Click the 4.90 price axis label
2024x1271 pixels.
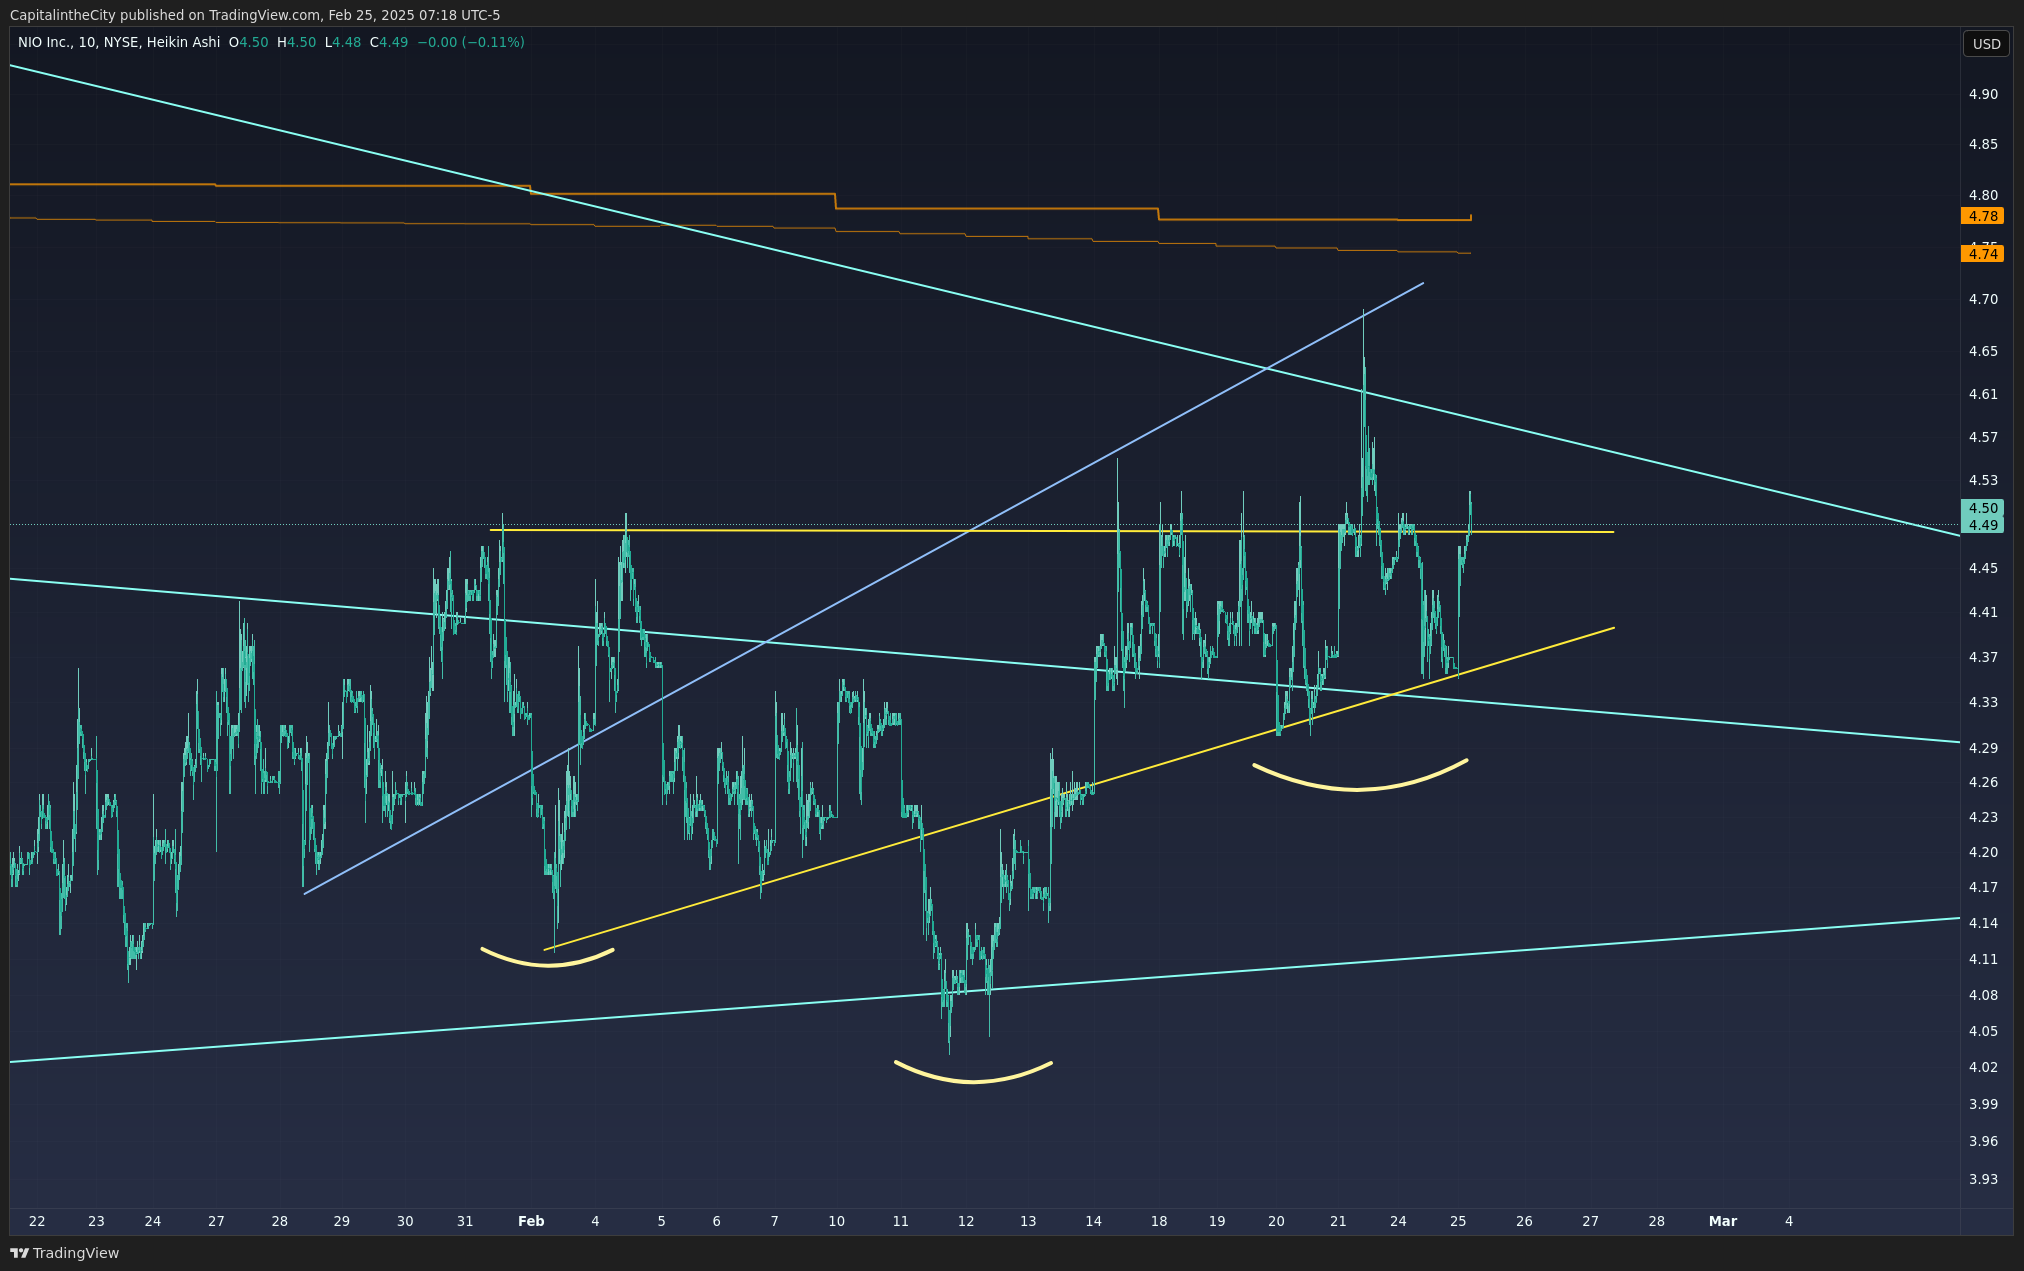click(1983, 94)
